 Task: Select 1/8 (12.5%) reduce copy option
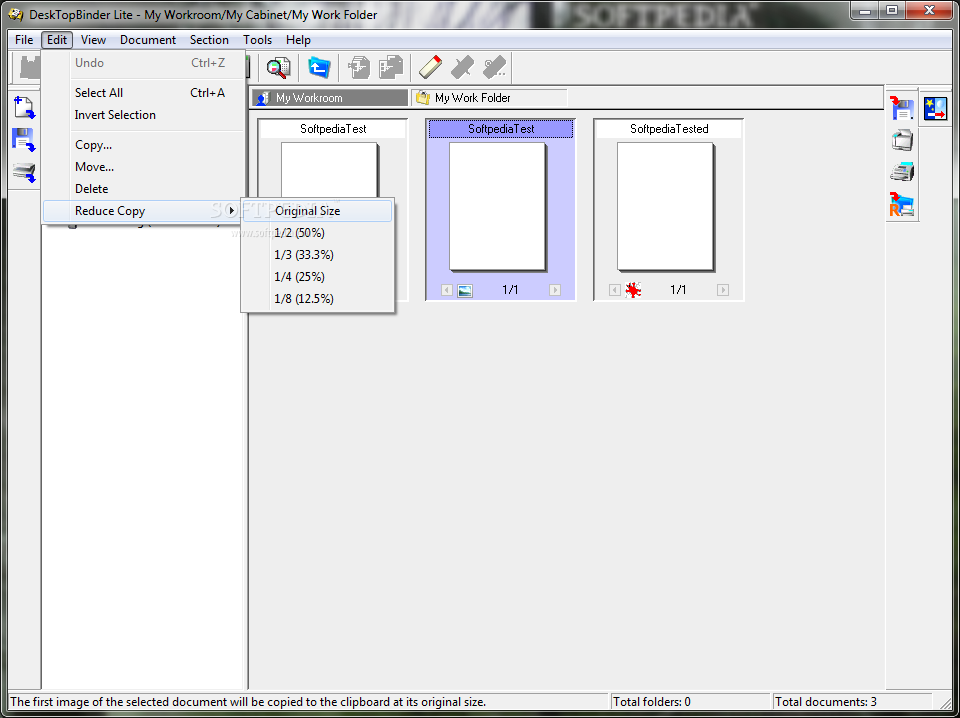(x=317, y=299)
